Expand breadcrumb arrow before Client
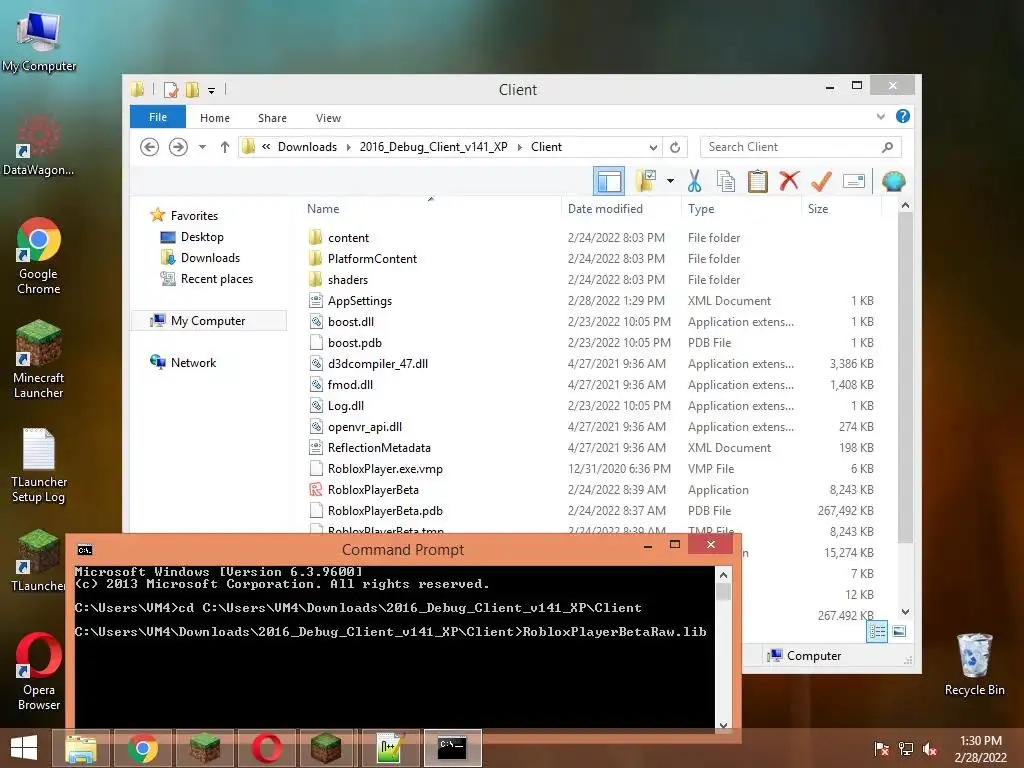1024x768 pixels. tap(520, 147)
